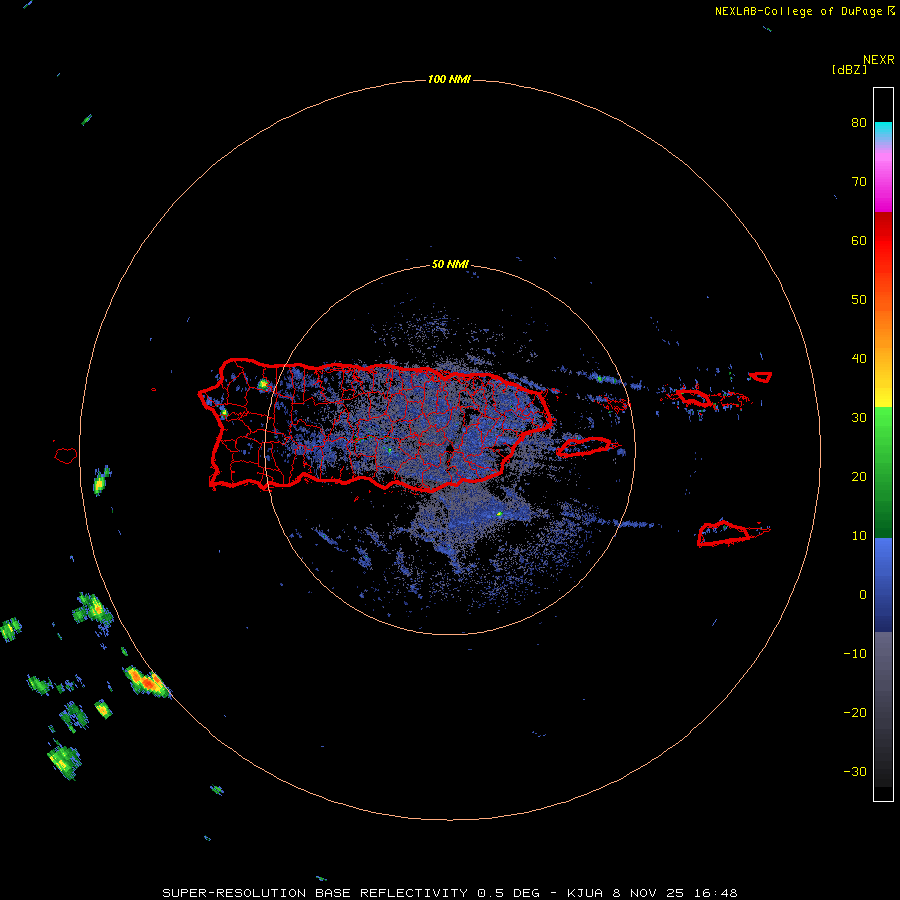Screen dimensions: 900x900
Task: Click the NEXR label above the scale
Action: 878,60
